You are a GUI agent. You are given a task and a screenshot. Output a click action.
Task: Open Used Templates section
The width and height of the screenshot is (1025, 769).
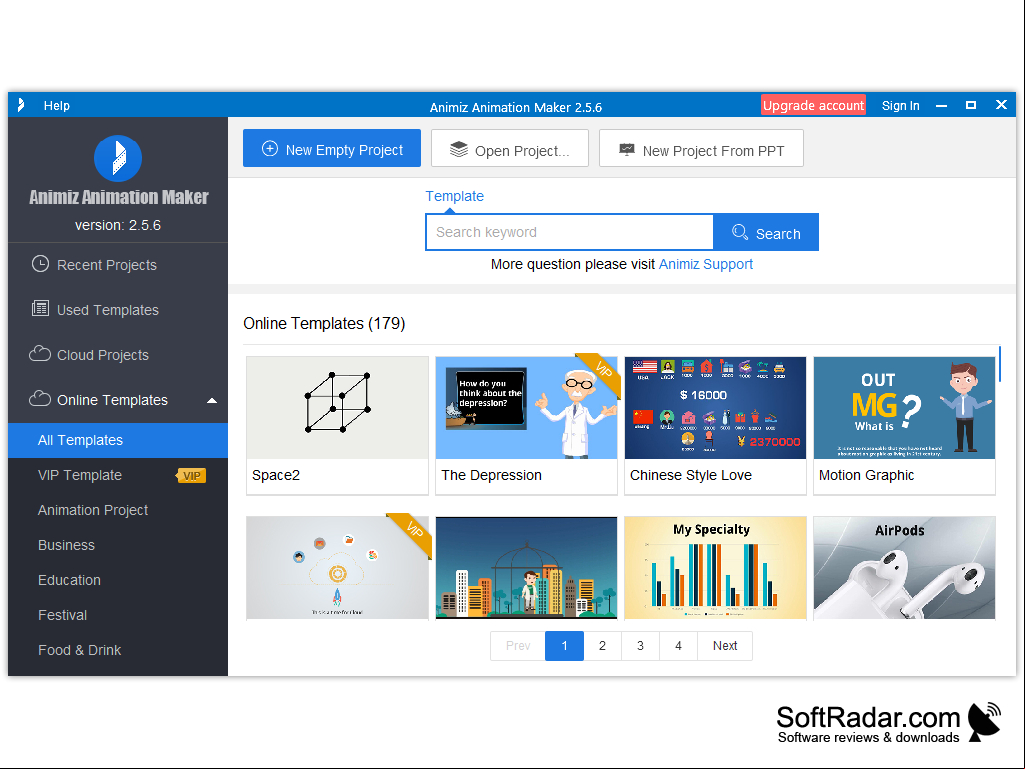(x=118, y=310)
